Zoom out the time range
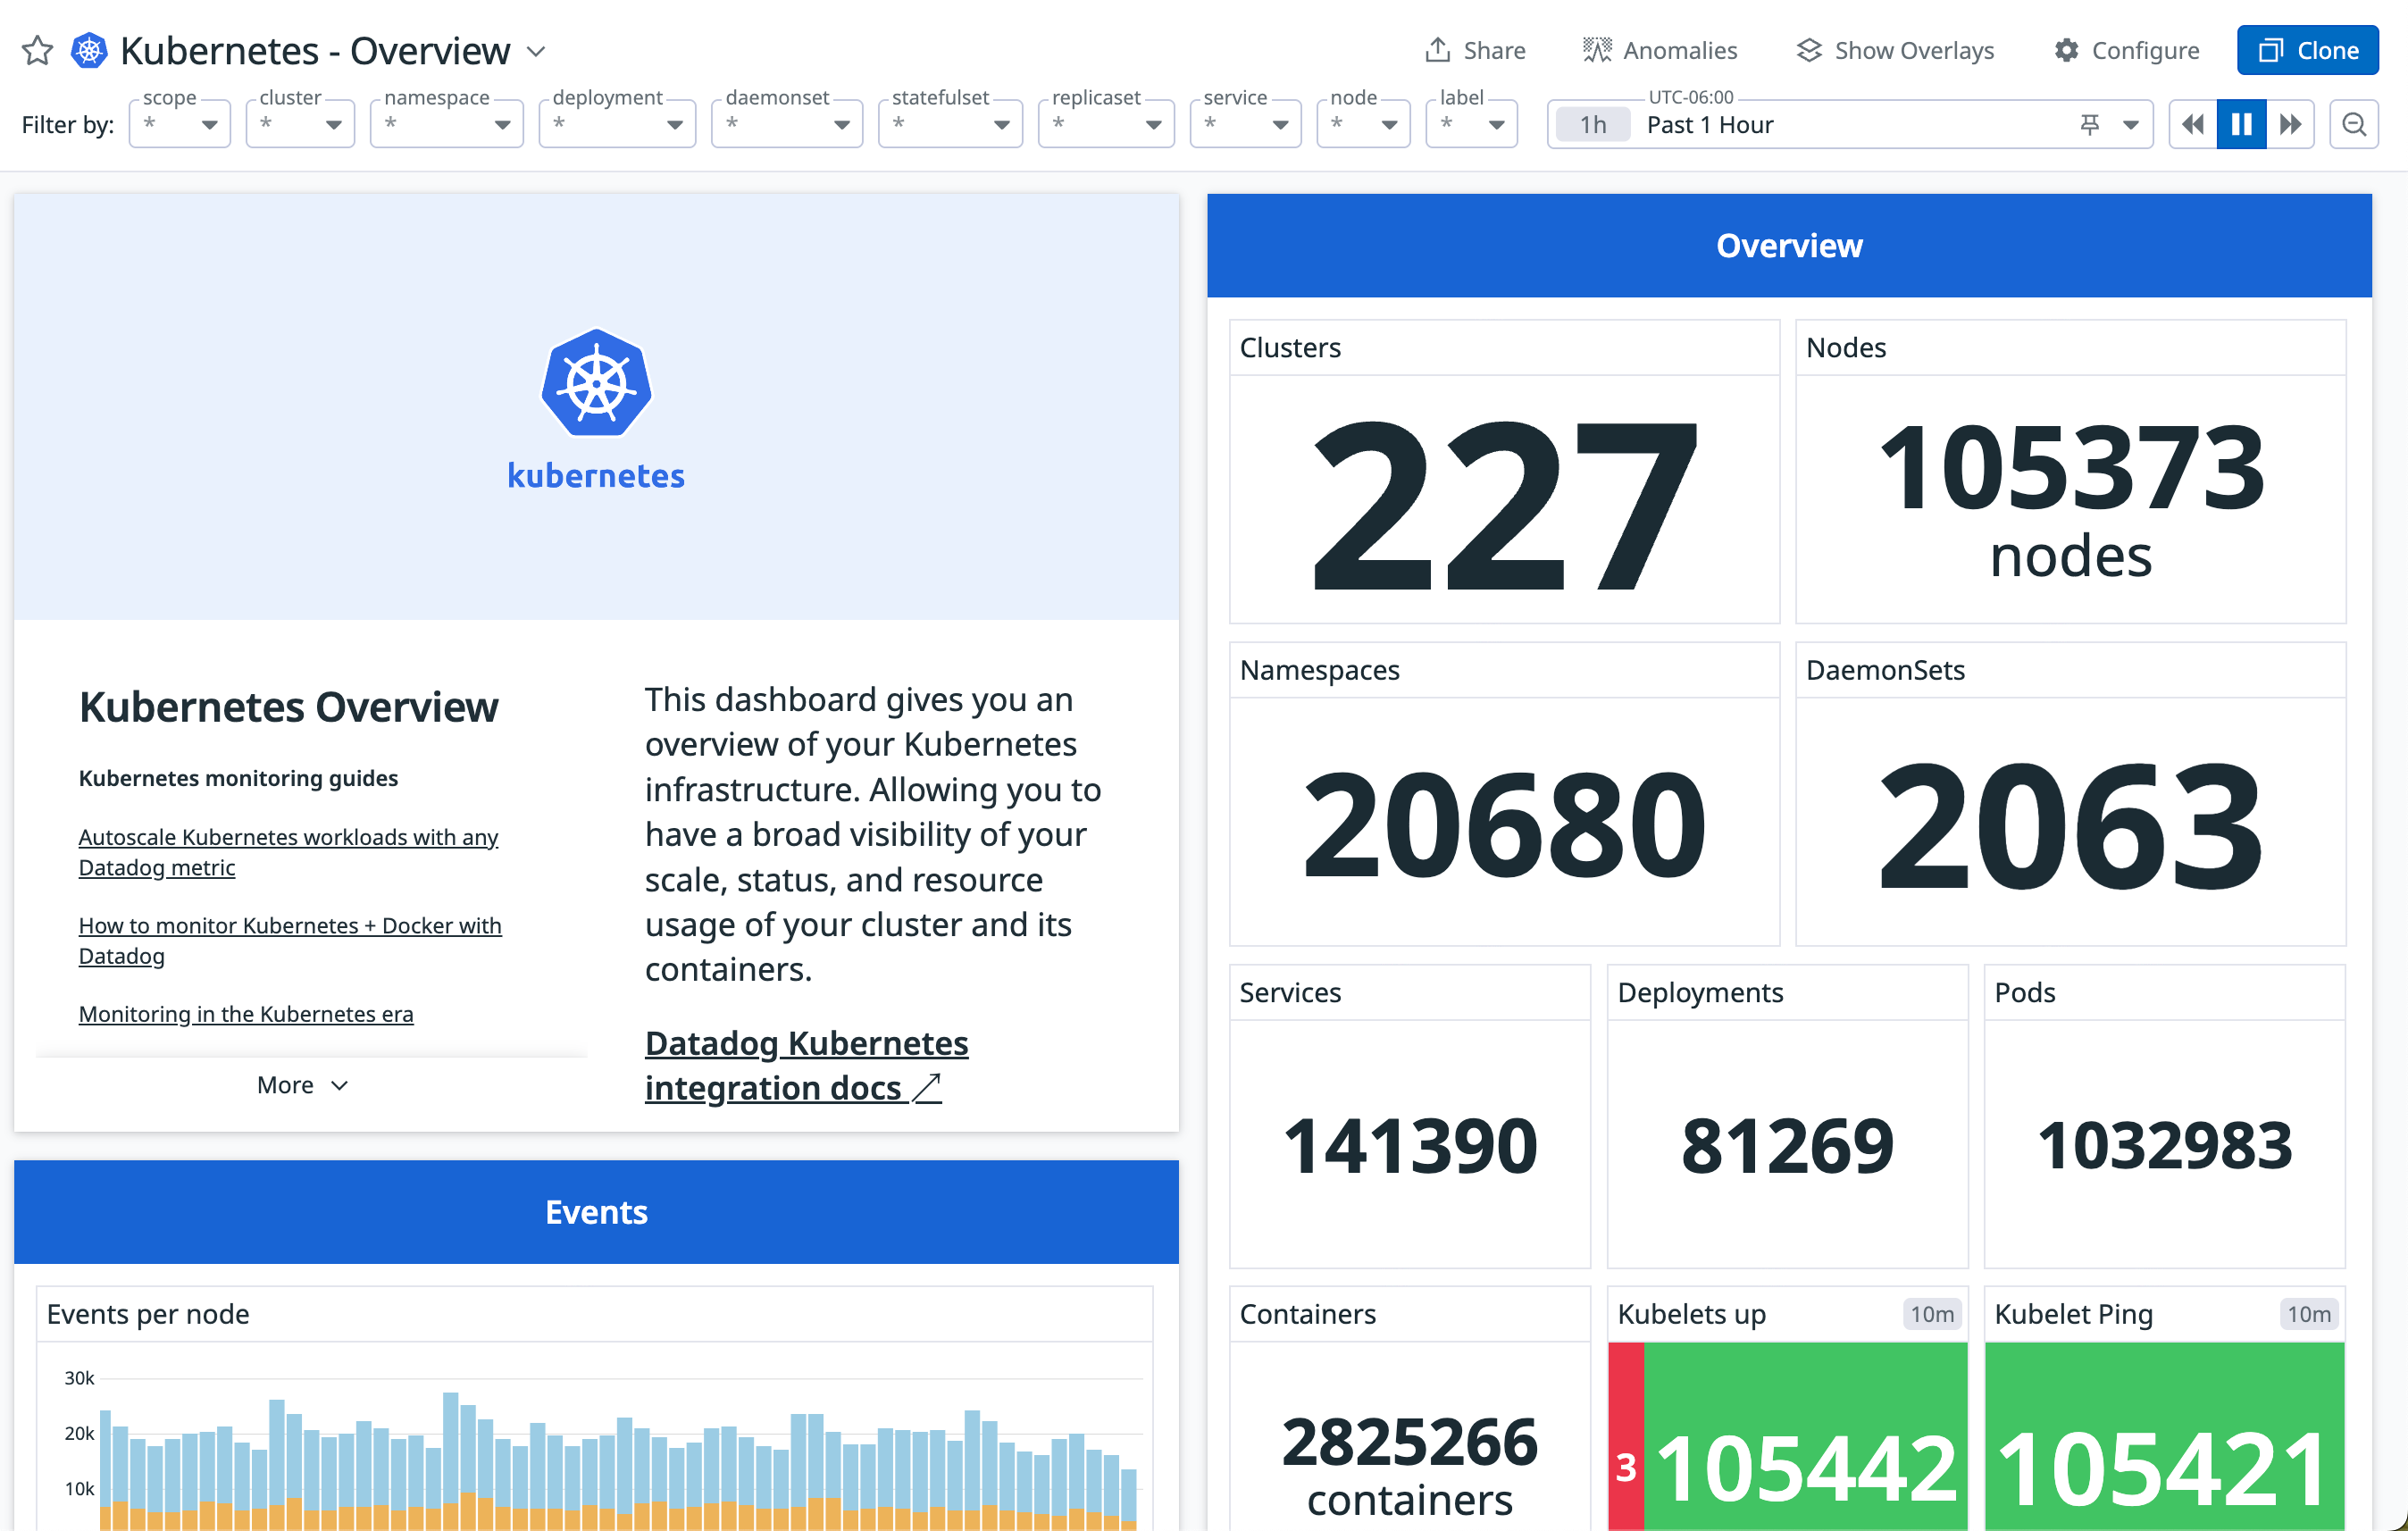The width and height of the screenshot is (2408, 1531). tap(2354, 124)
